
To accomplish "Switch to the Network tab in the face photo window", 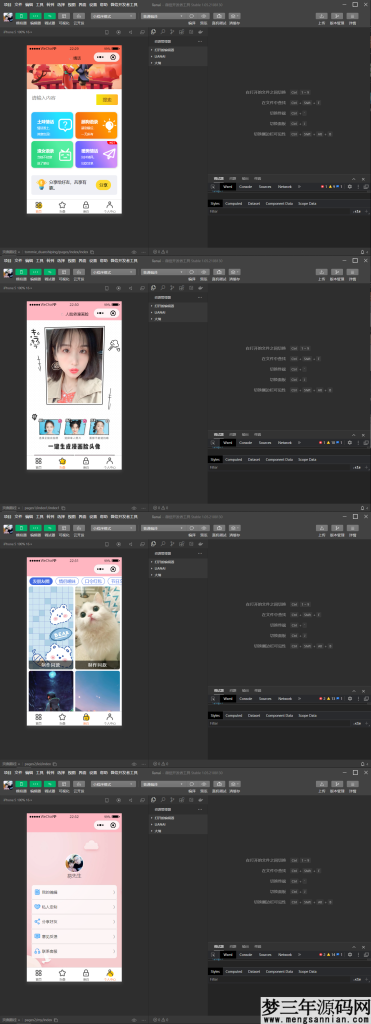I will coord(285,442).
